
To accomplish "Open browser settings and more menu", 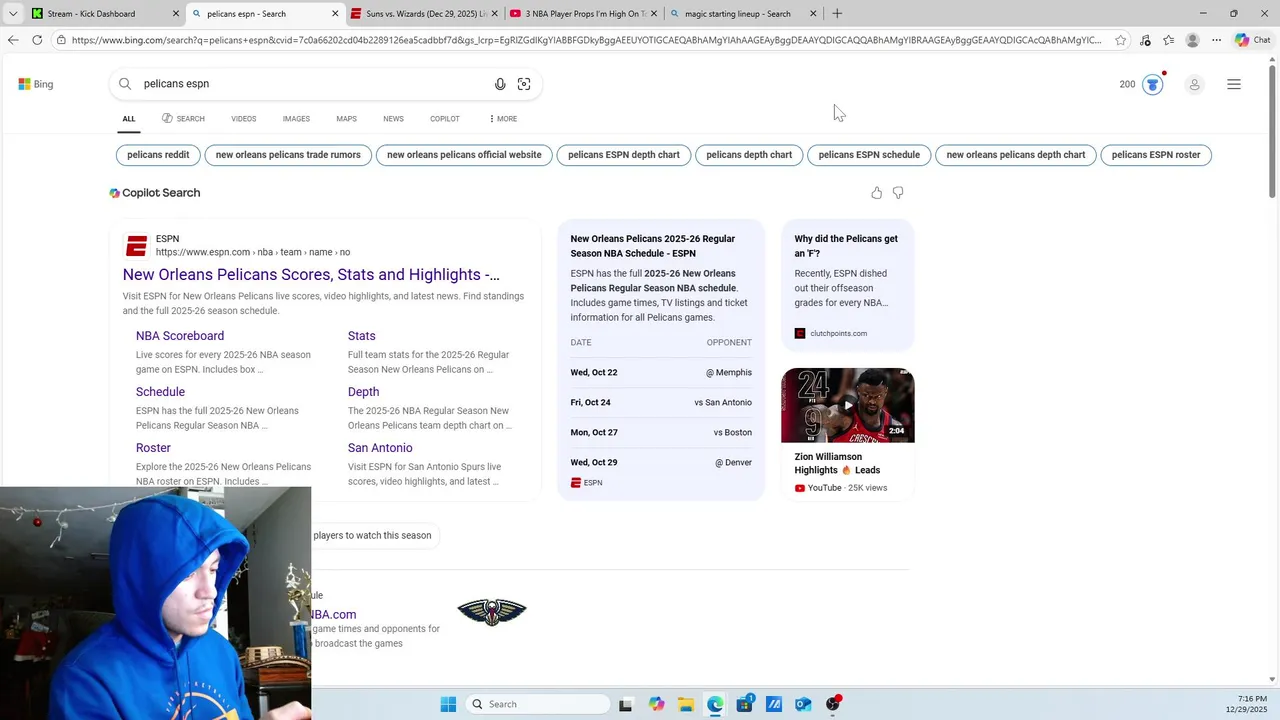I will click(1216, 40).
